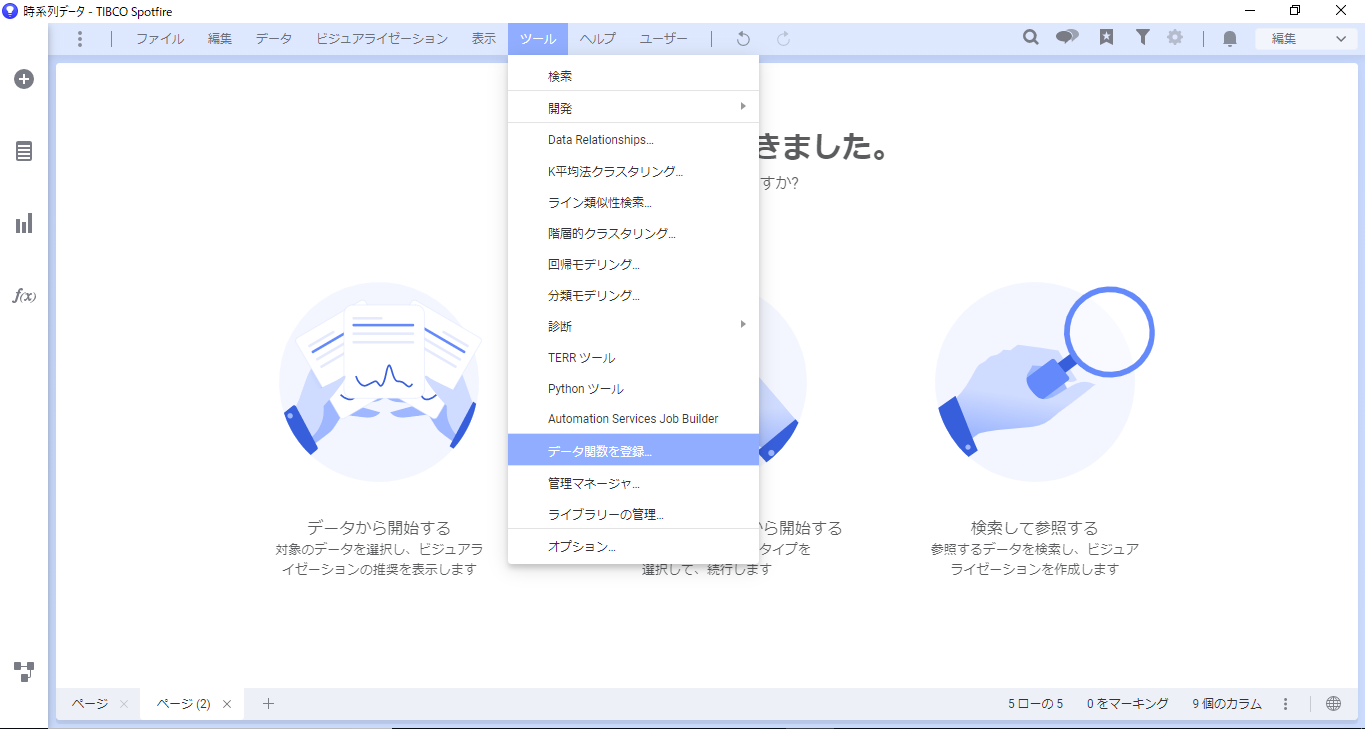Click the undo arrow
Screen dimensions: 1365x729
[x=743, y=39]
